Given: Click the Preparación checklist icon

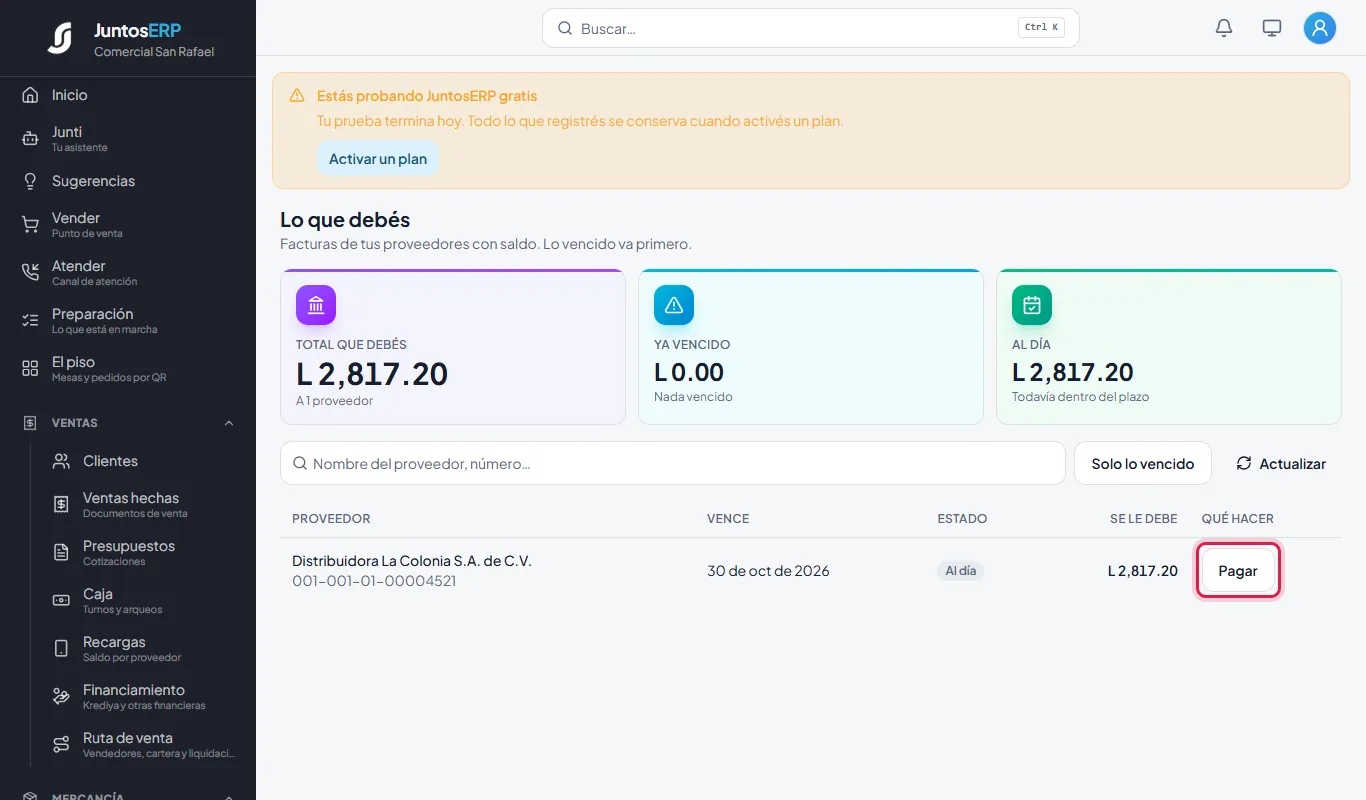Looking at the screenshot, I should [30, 321].
